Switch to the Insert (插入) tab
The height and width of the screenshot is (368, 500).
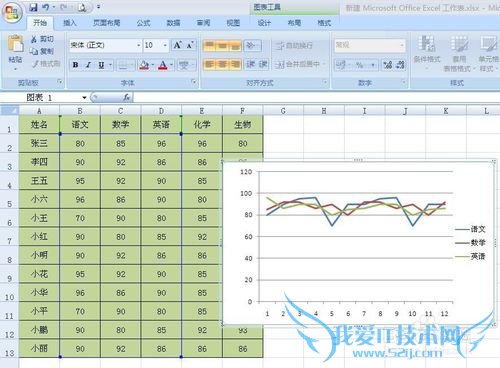(x=70, y=23)
